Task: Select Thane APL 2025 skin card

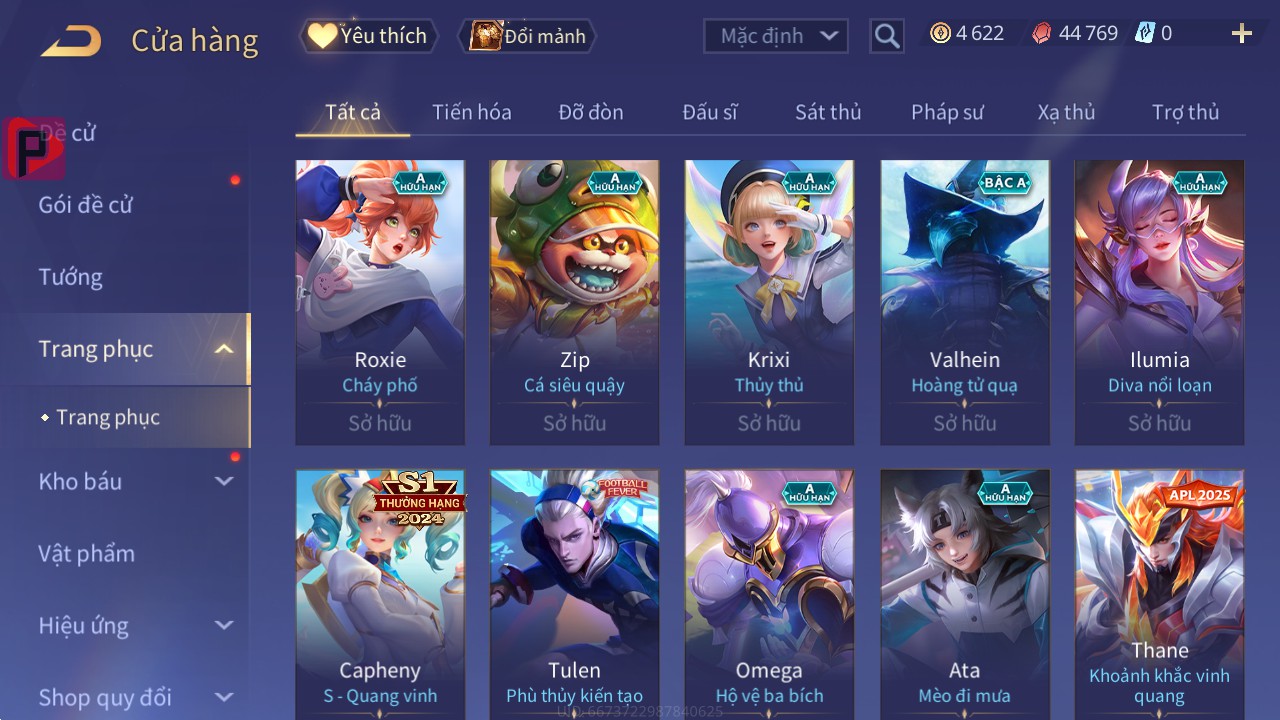Action: (x=1160, y=595)
